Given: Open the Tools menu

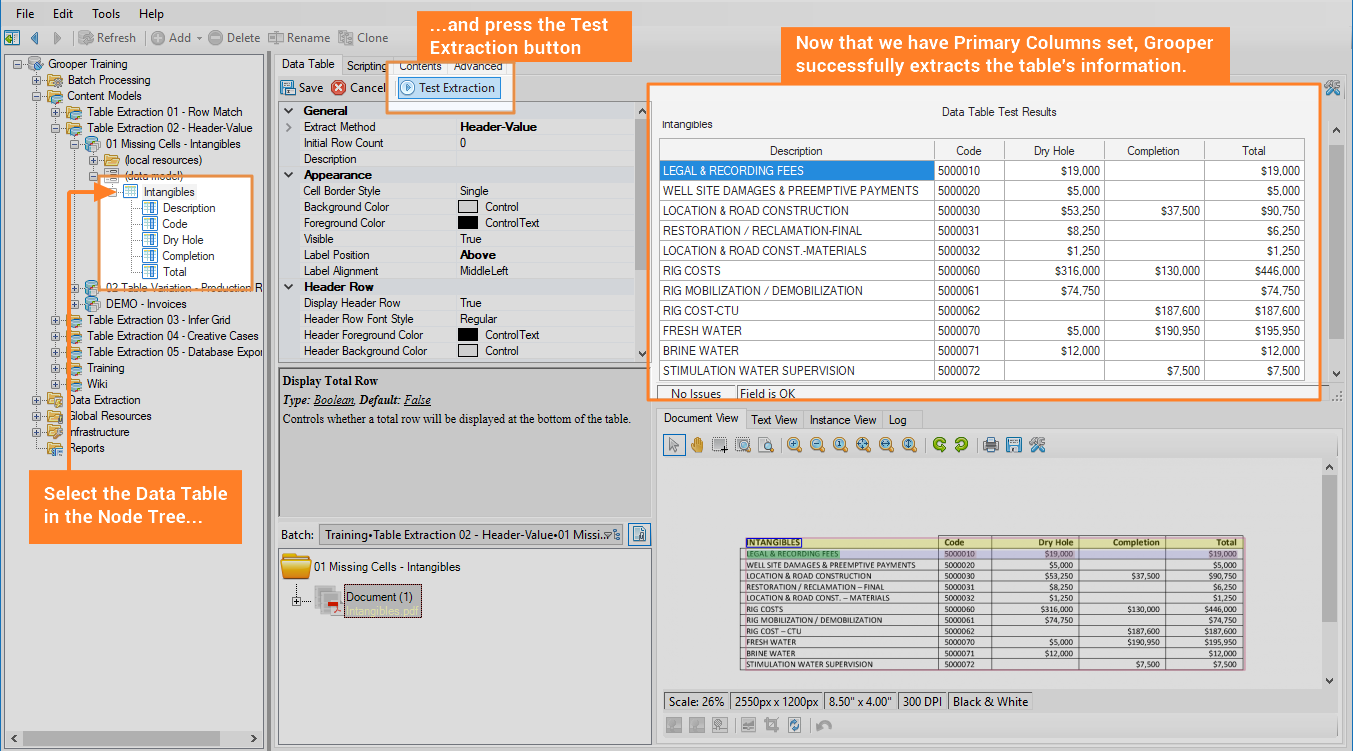Looking at the screenshot, I should (106, 14).
